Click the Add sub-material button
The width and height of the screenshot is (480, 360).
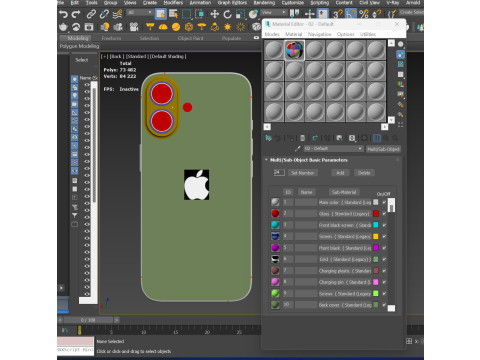pos(340,173)
